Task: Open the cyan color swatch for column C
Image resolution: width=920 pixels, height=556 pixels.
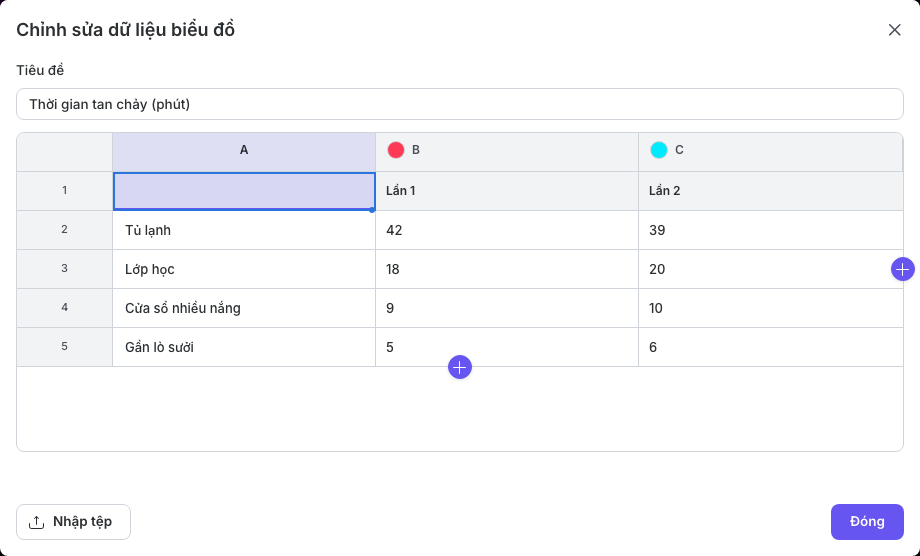Action: 659,150
